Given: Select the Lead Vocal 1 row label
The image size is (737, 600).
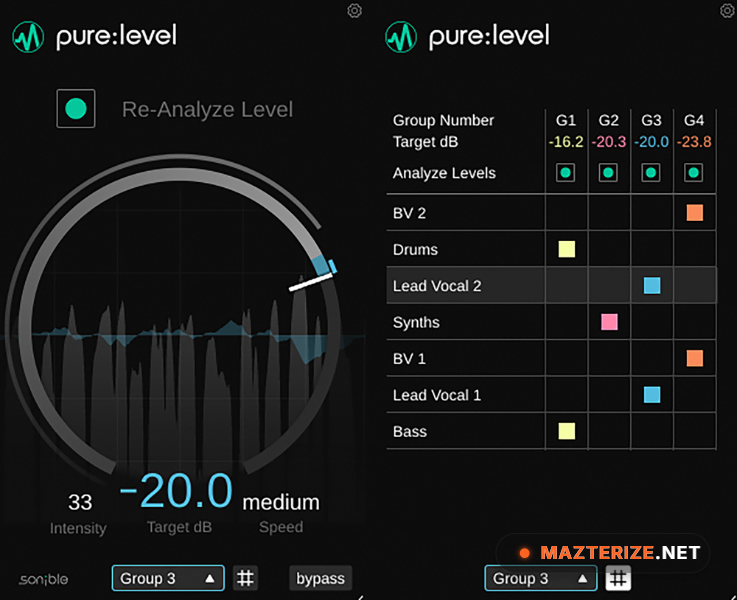Looking at the screenshot, I should pos(437,395).
